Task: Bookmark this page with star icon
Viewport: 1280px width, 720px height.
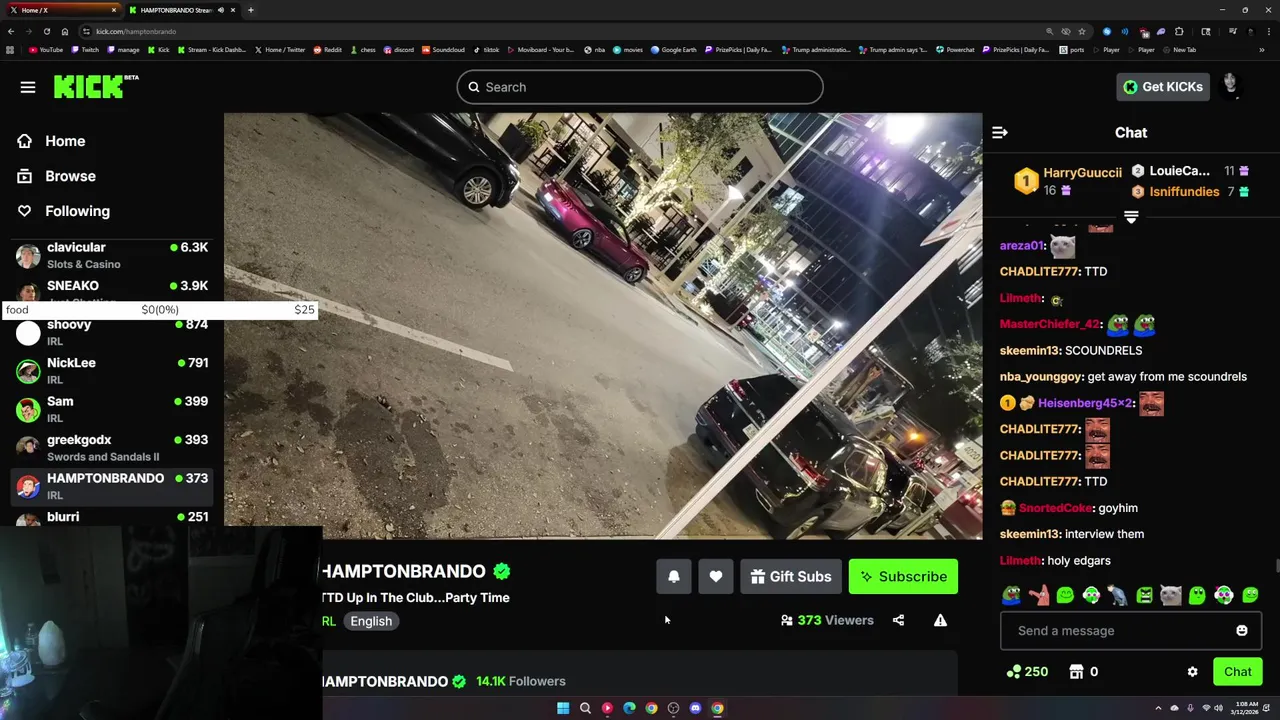Action: (x=1081, y=31)
